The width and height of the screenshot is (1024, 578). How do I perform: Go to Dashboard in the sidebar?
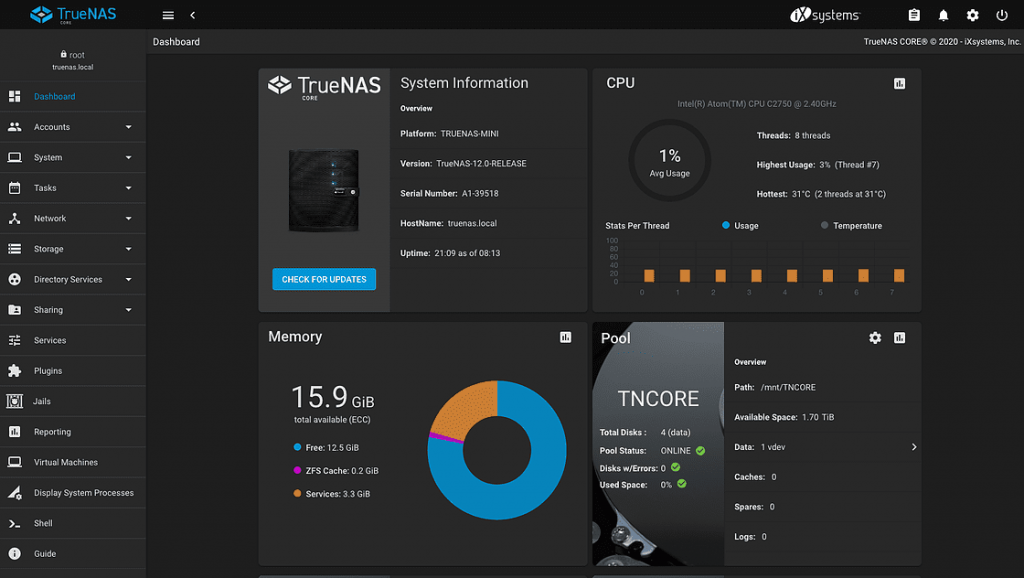tap(72, 97)
